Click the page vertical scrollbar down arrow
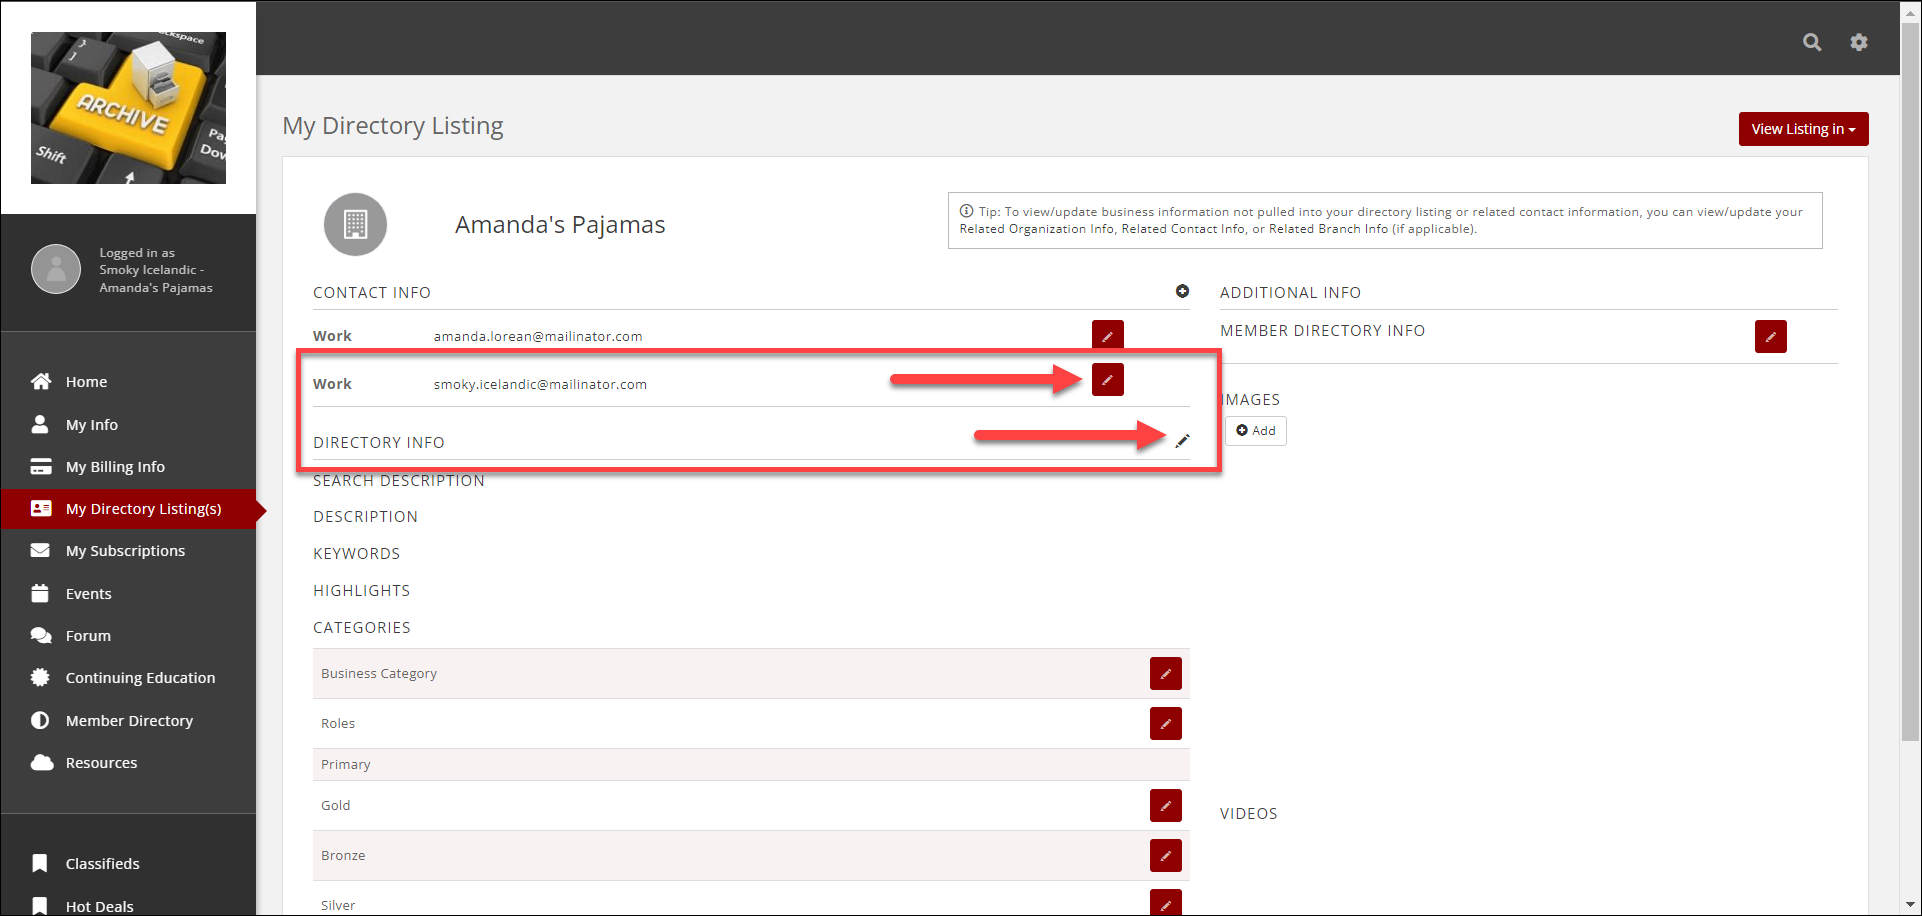This screenshot has width=1922, height=916. pos(1911,905)
